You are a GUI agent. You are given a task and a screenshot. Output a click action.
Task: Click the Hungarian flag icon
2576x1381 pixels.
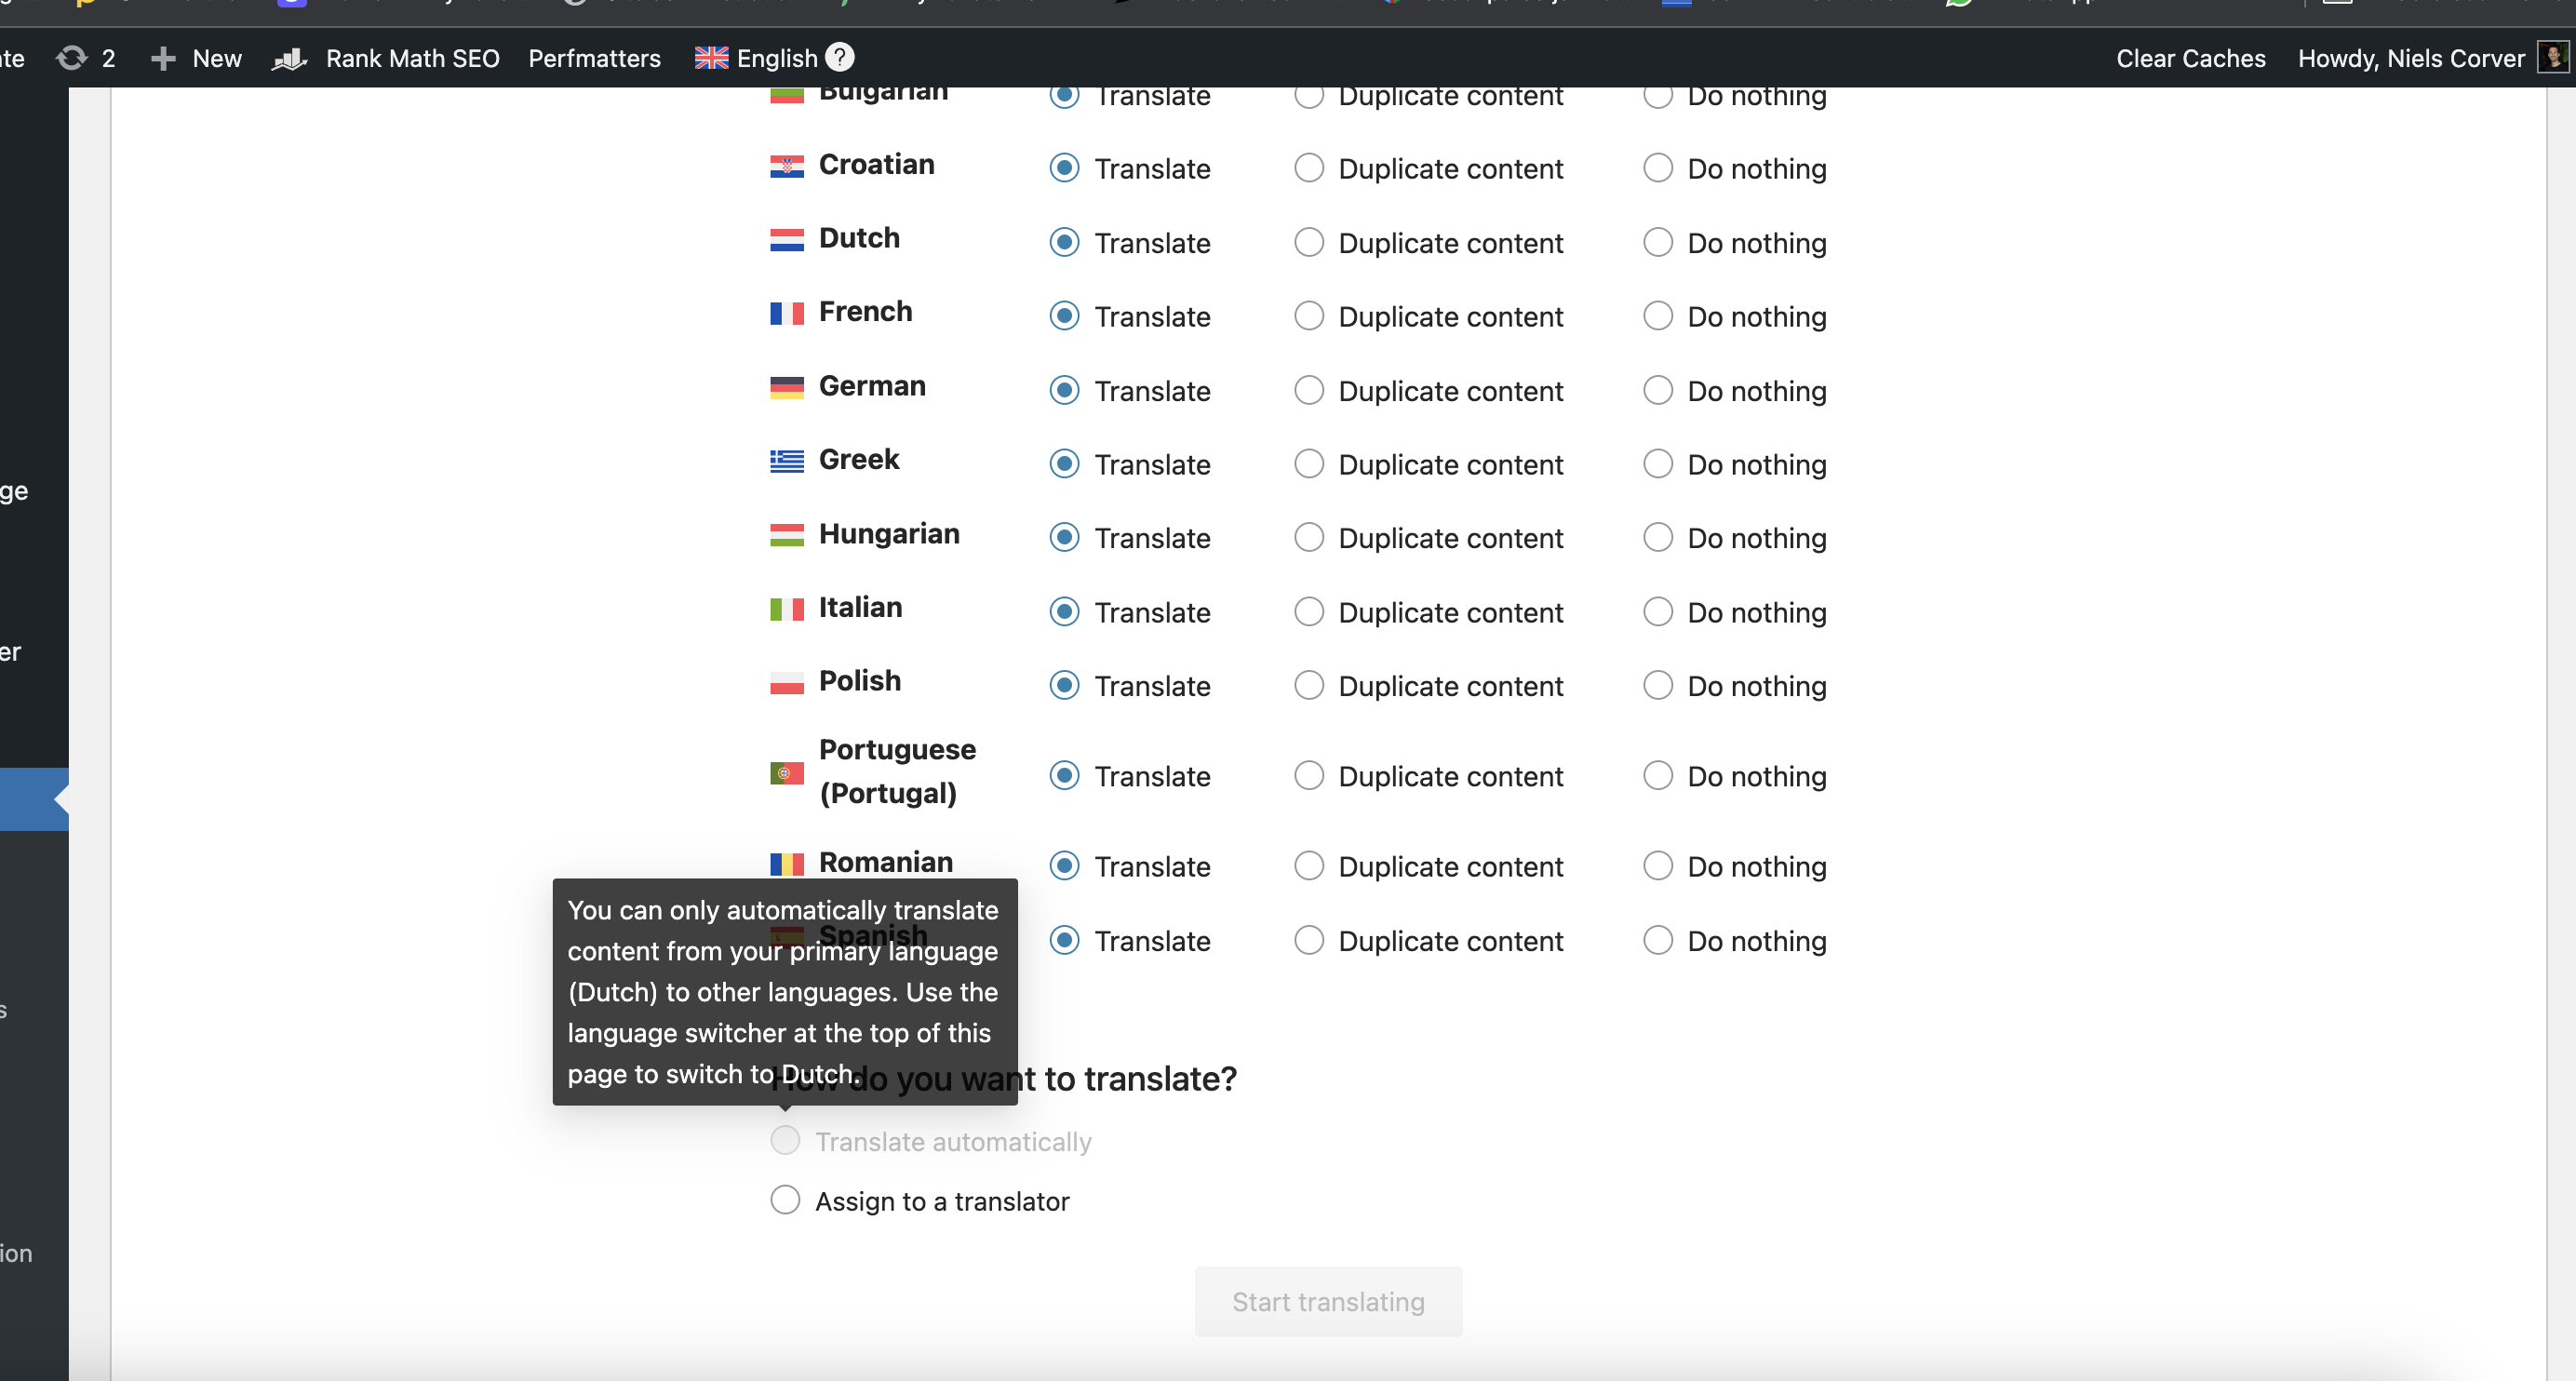coord(787,535)
